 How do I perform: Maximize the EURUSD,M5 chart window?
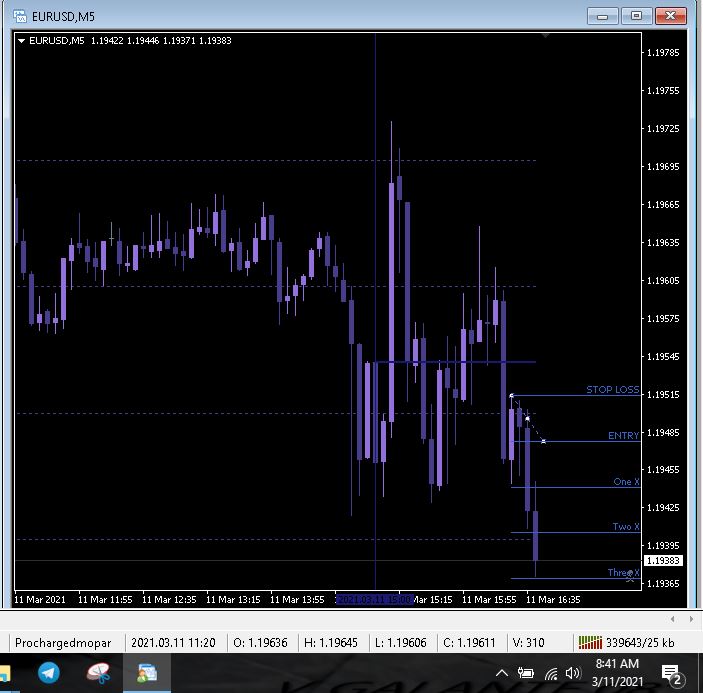[x=636, y=17]
